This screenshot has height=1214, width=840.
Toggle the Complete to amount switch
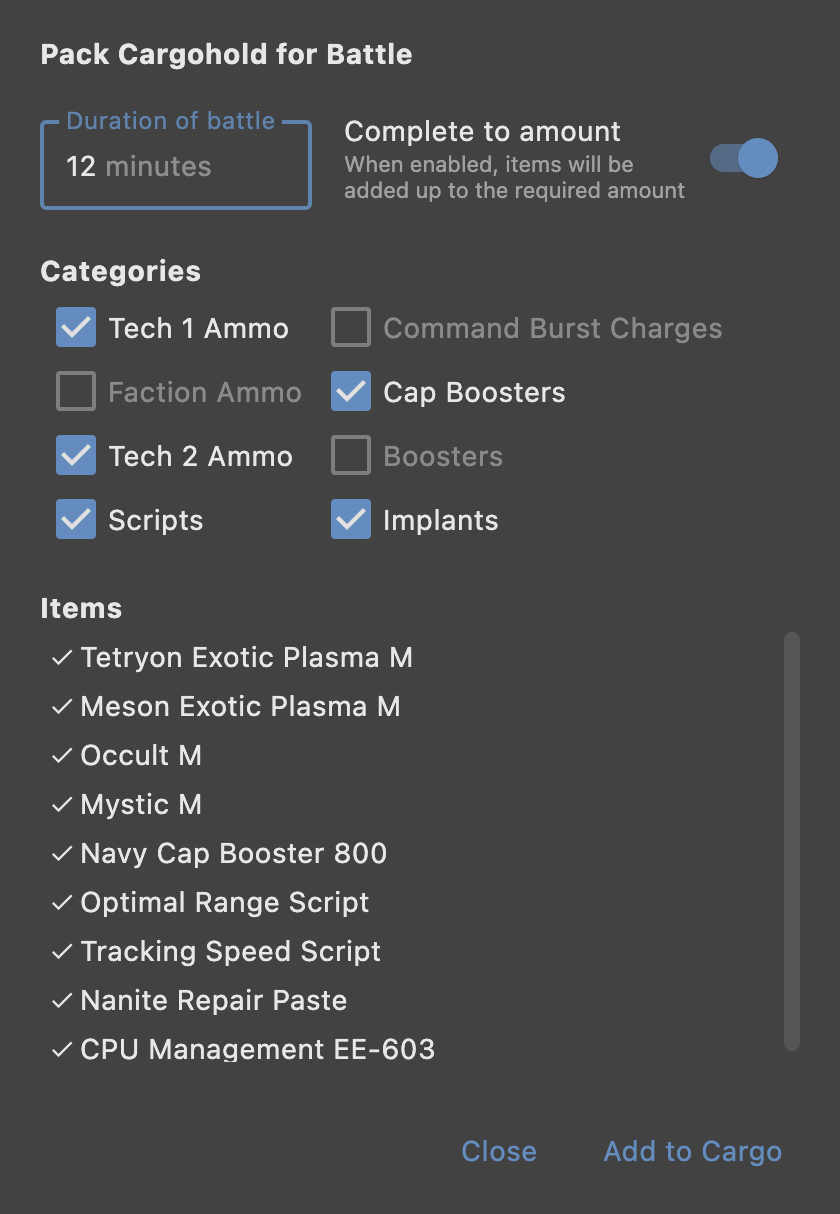(744, 158)
